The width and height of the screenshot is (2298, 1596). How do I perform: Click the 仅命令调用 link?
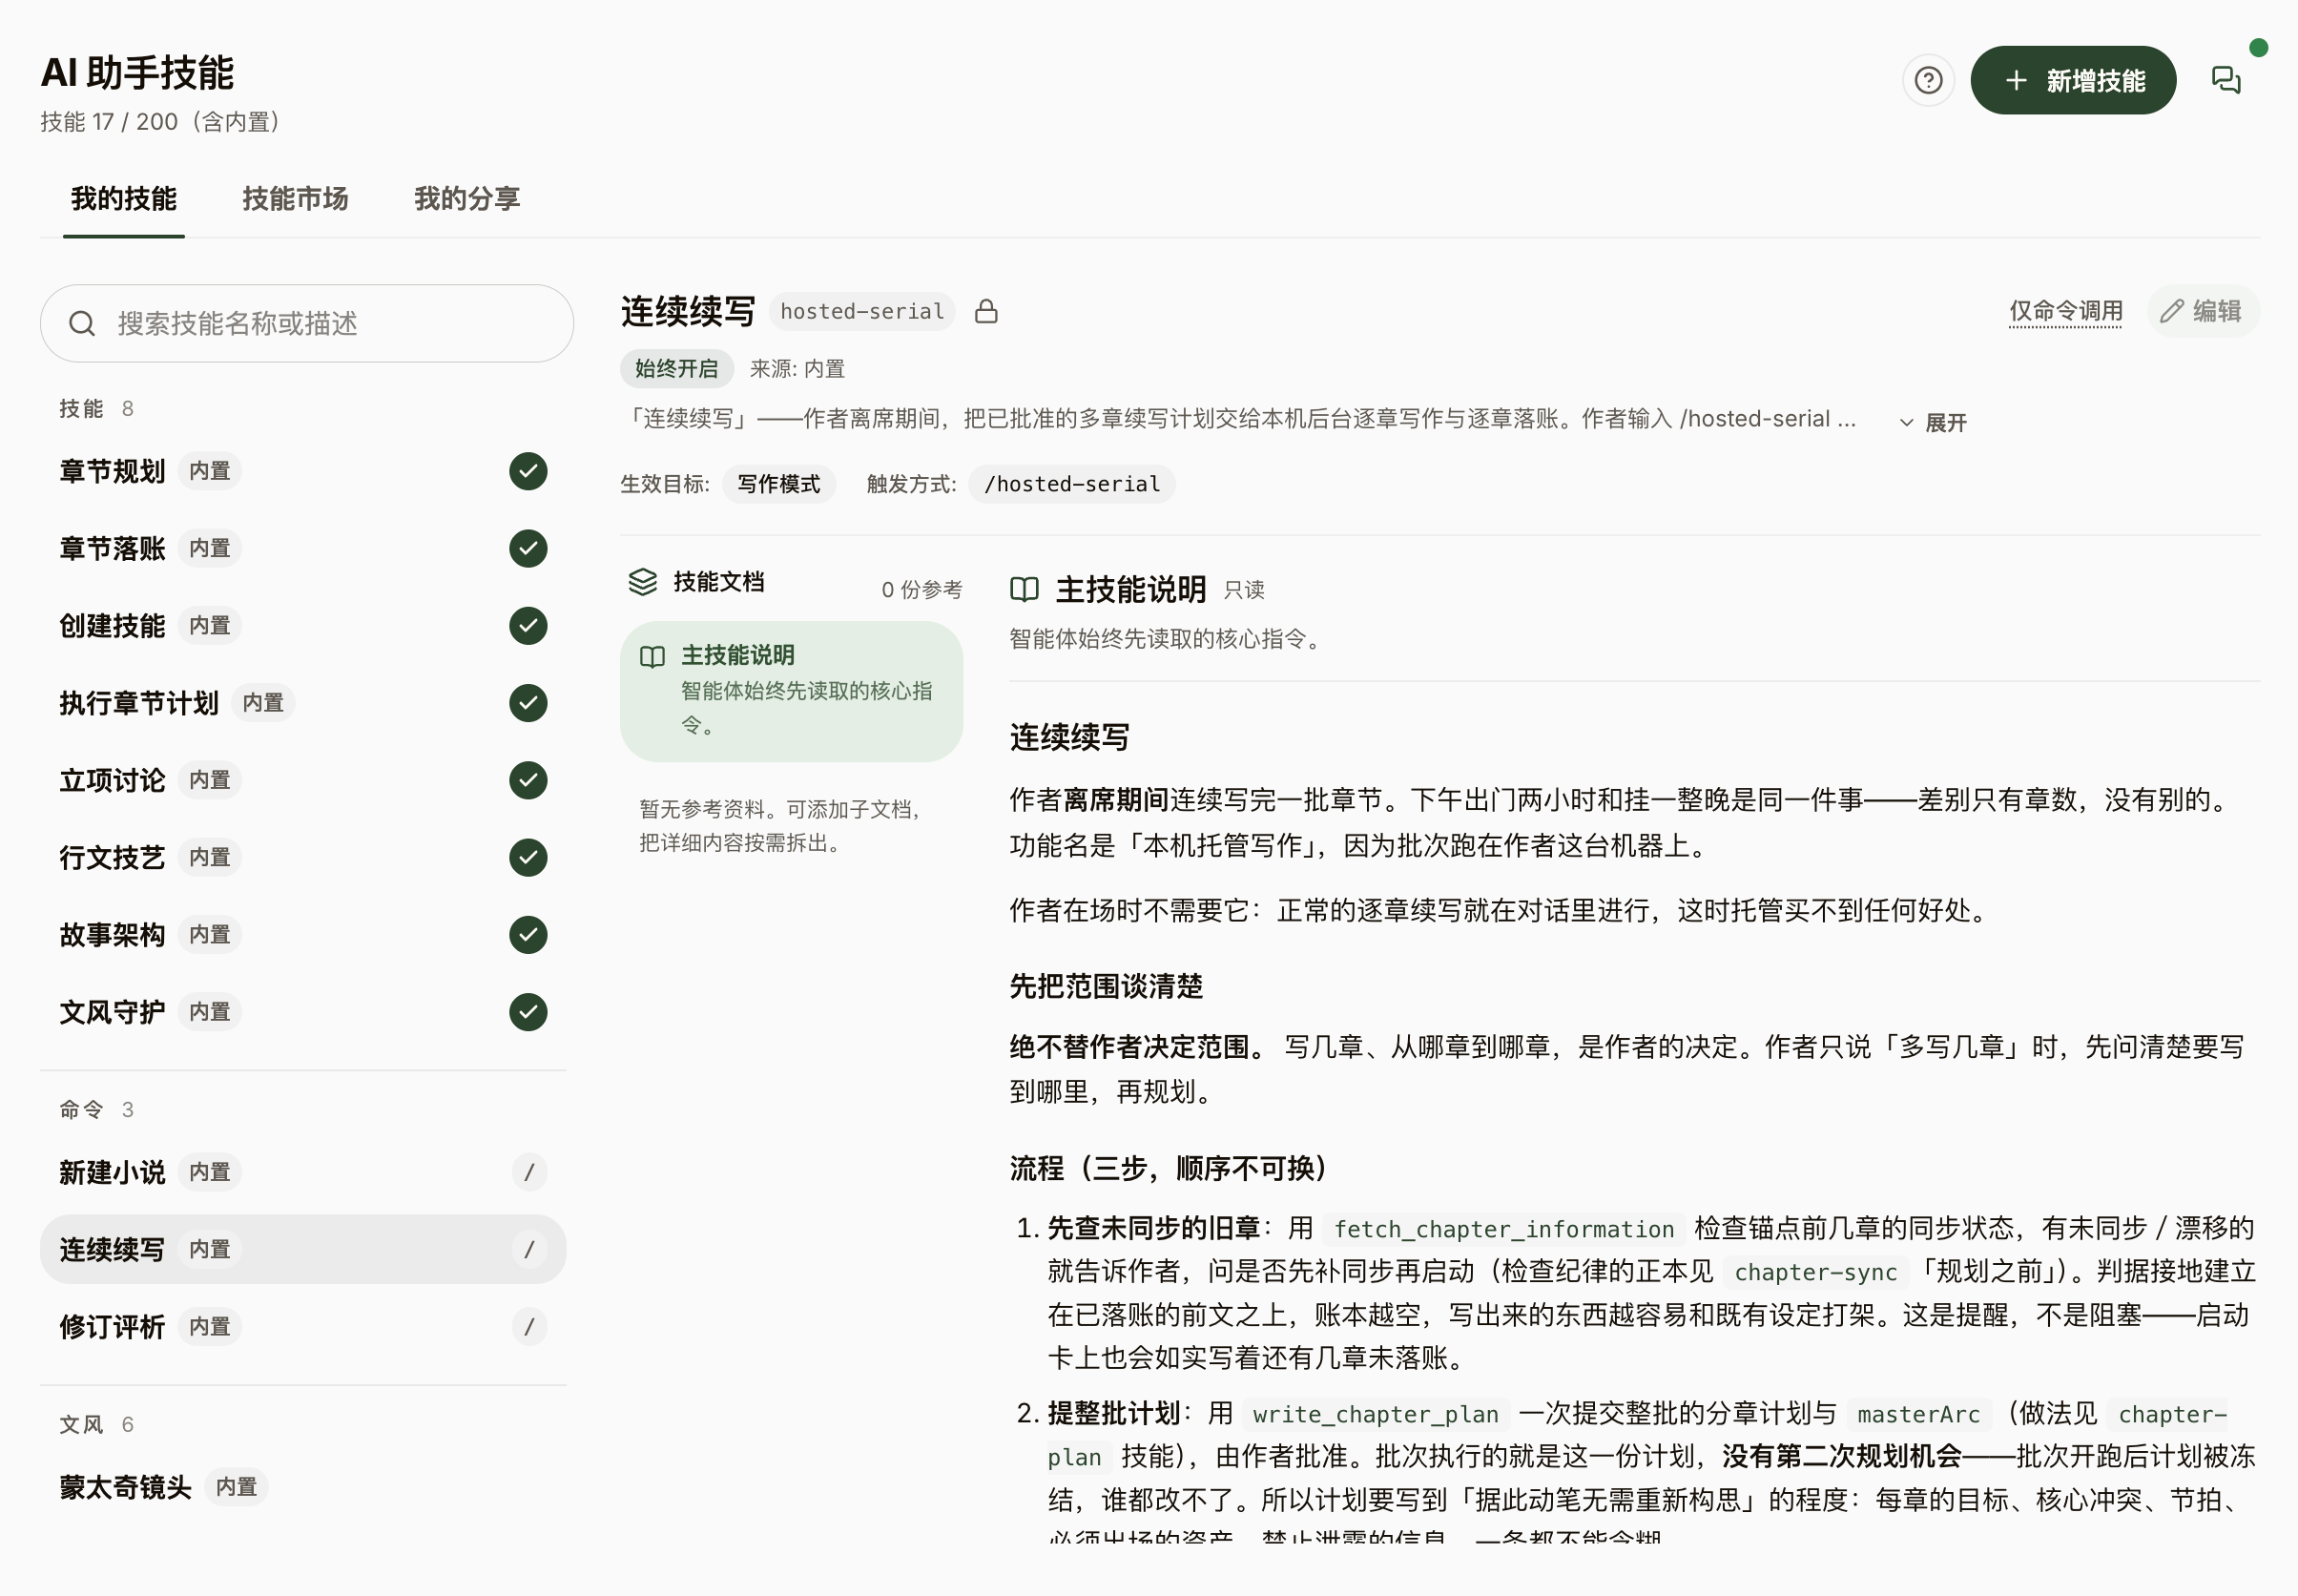[2065, 311]
